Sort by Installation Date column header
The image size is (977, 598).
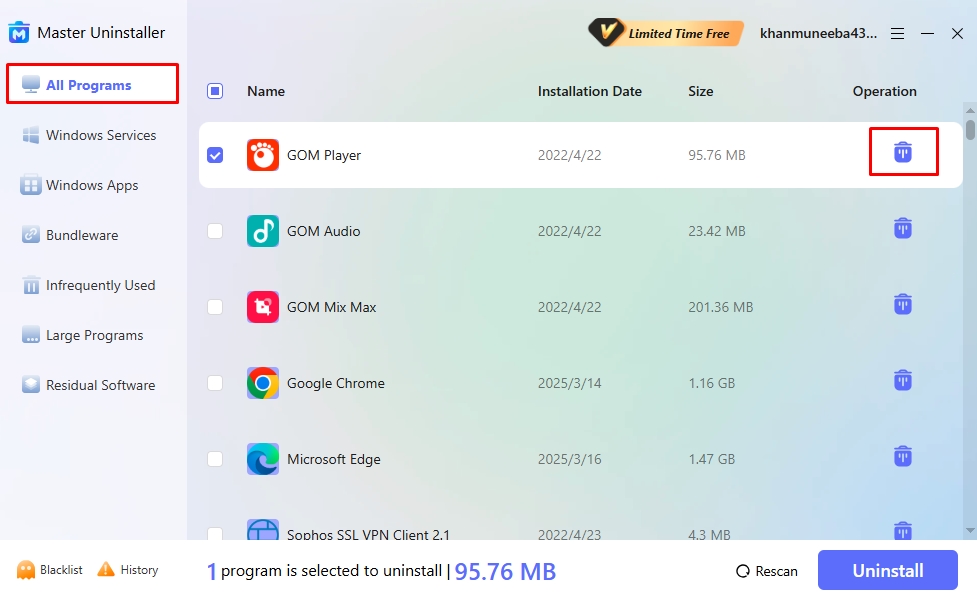pyautogui.click(x=589, y=91)
